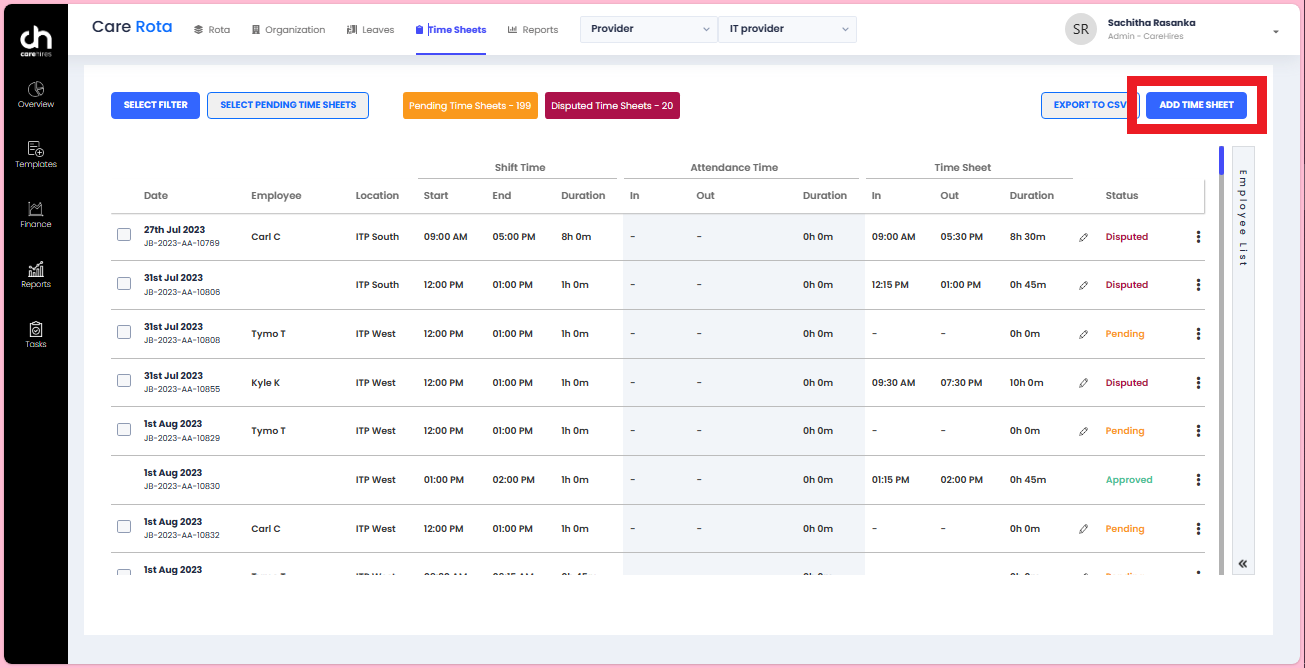Screen dimensions: 1305x668
Task: Open the user account dropdown arrow
Action: (1276, 32)
